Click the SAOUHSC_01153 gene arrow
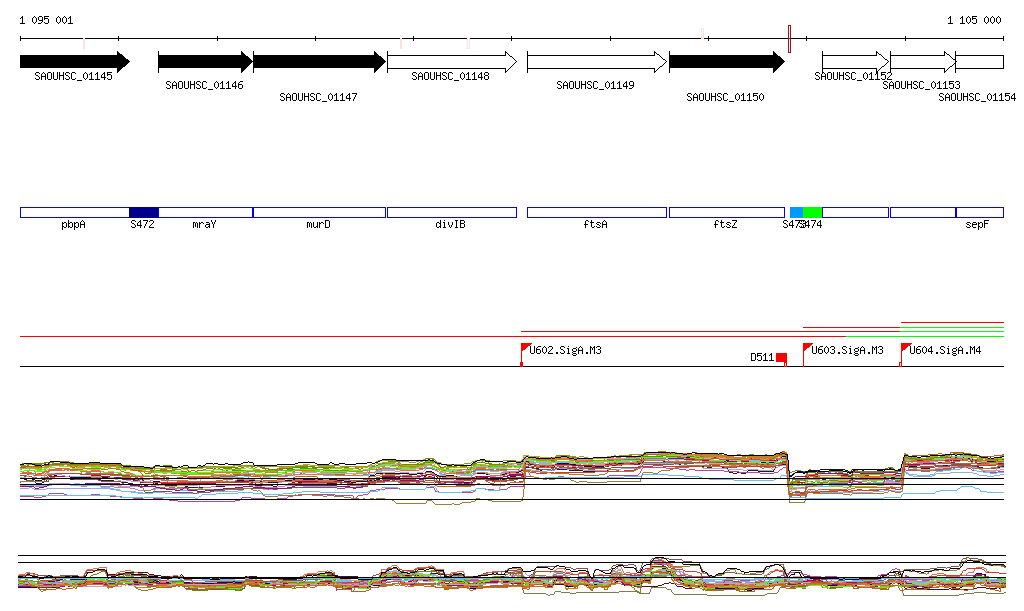This screenshot has width=1024, height=611. pos(923,62)
